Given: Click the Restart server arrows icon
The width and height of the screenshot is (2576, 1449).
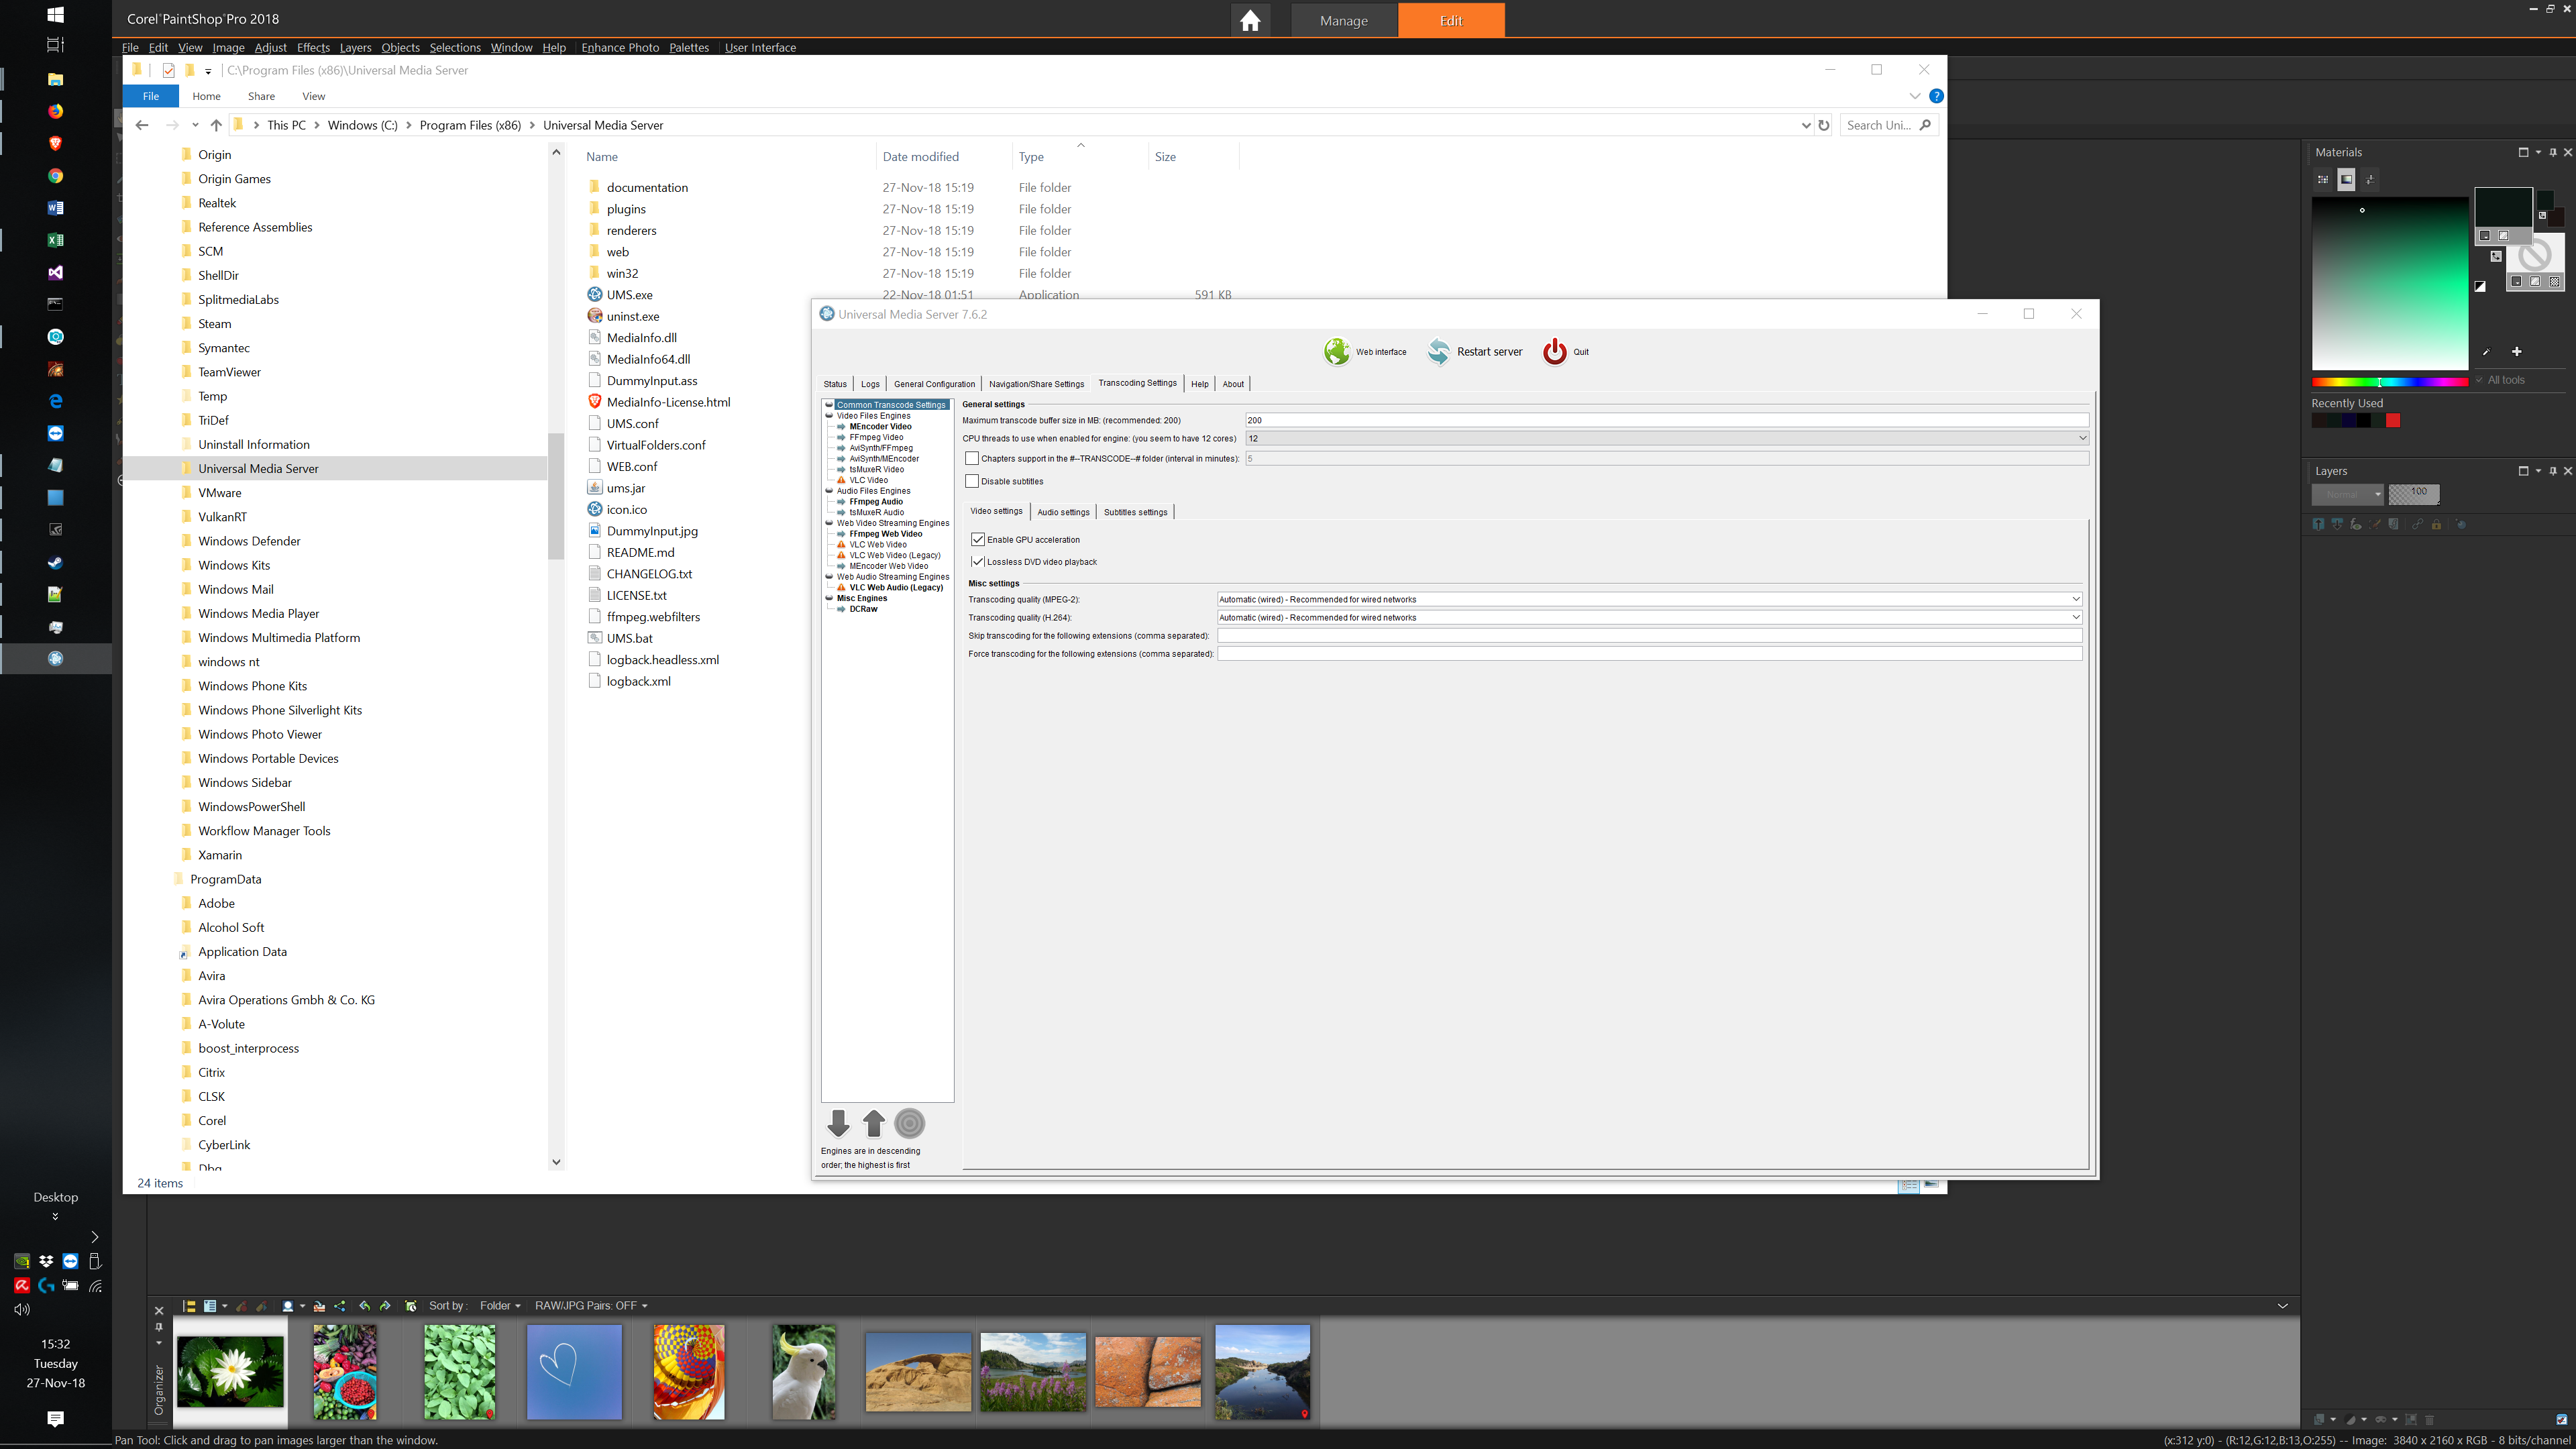Looking at the screenshot, I should (x=1438, y=351).
